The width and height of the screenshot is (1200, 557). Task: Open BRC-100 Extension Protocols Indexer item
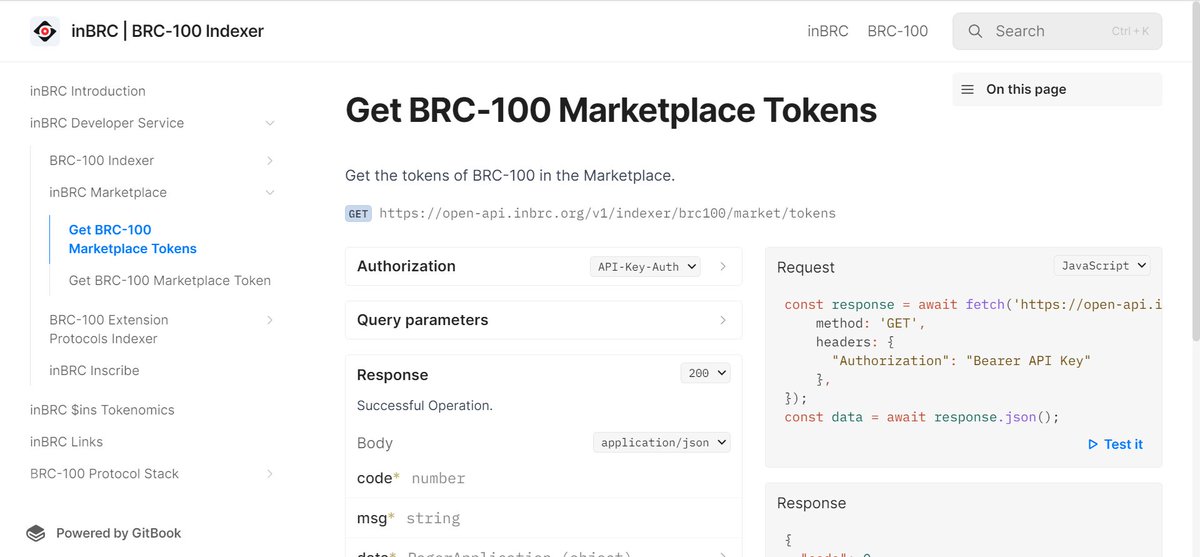click(x=109, y=329)
